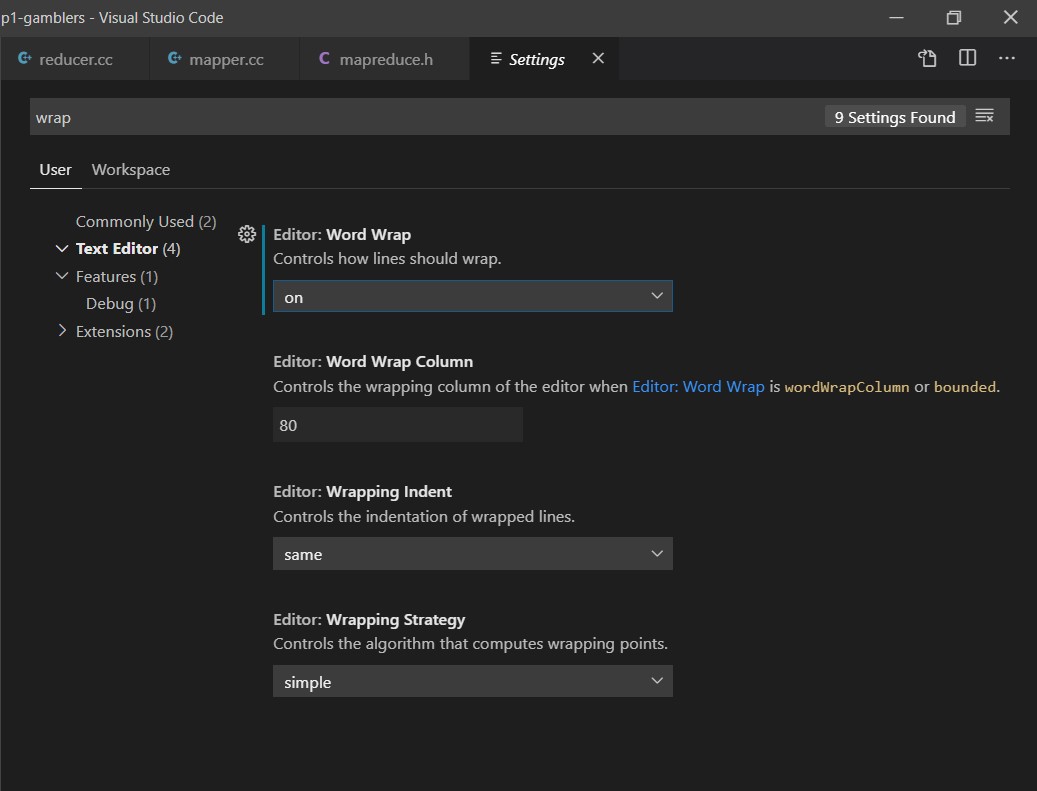This screenshot has height=791, width=1037.
Task: Open the mapreduce.h tab
Action: [384, 59]
